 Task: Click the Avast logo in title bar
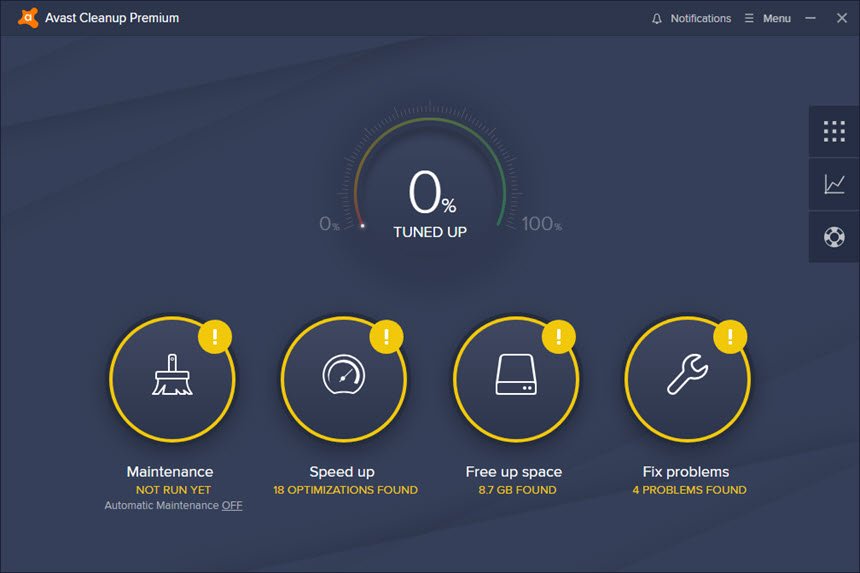tap(28, 18)
